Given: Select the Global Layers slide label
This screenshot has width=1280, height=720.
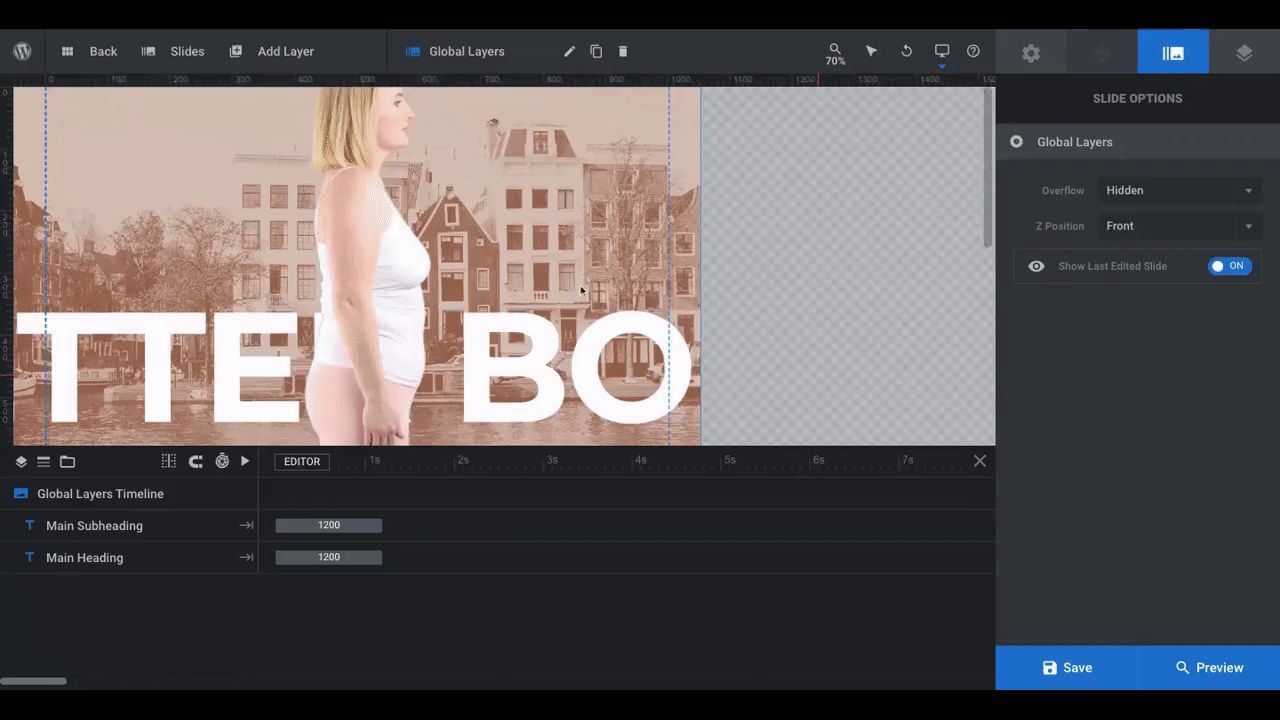Looking at the screenshot, I should (x=455, y=51).
